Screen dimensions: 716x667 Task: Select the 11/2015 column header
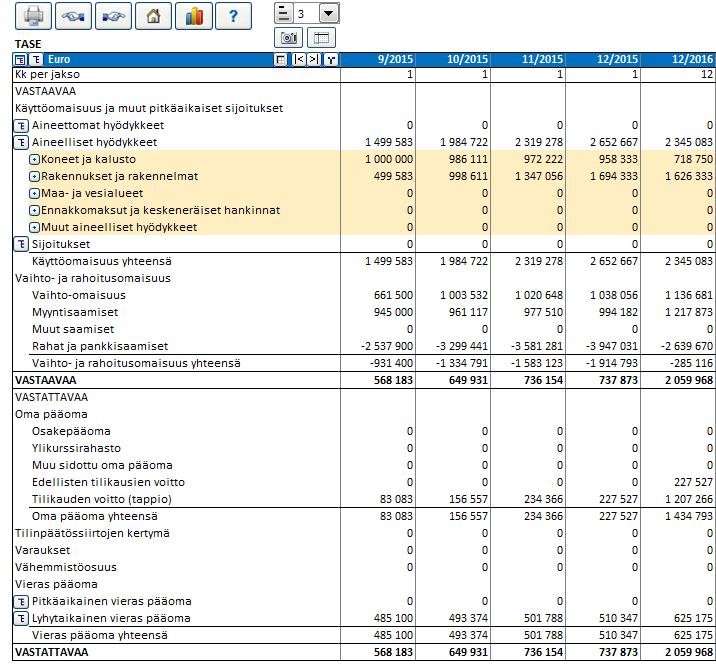528,59
